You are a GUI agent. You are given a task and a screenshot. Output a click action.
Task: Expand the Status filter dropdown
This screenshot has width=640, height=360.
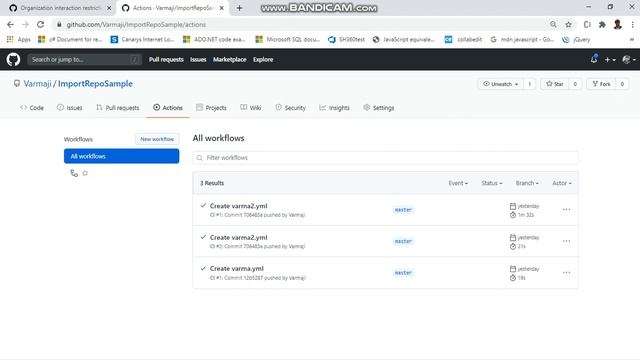click(x=492, y=183)
